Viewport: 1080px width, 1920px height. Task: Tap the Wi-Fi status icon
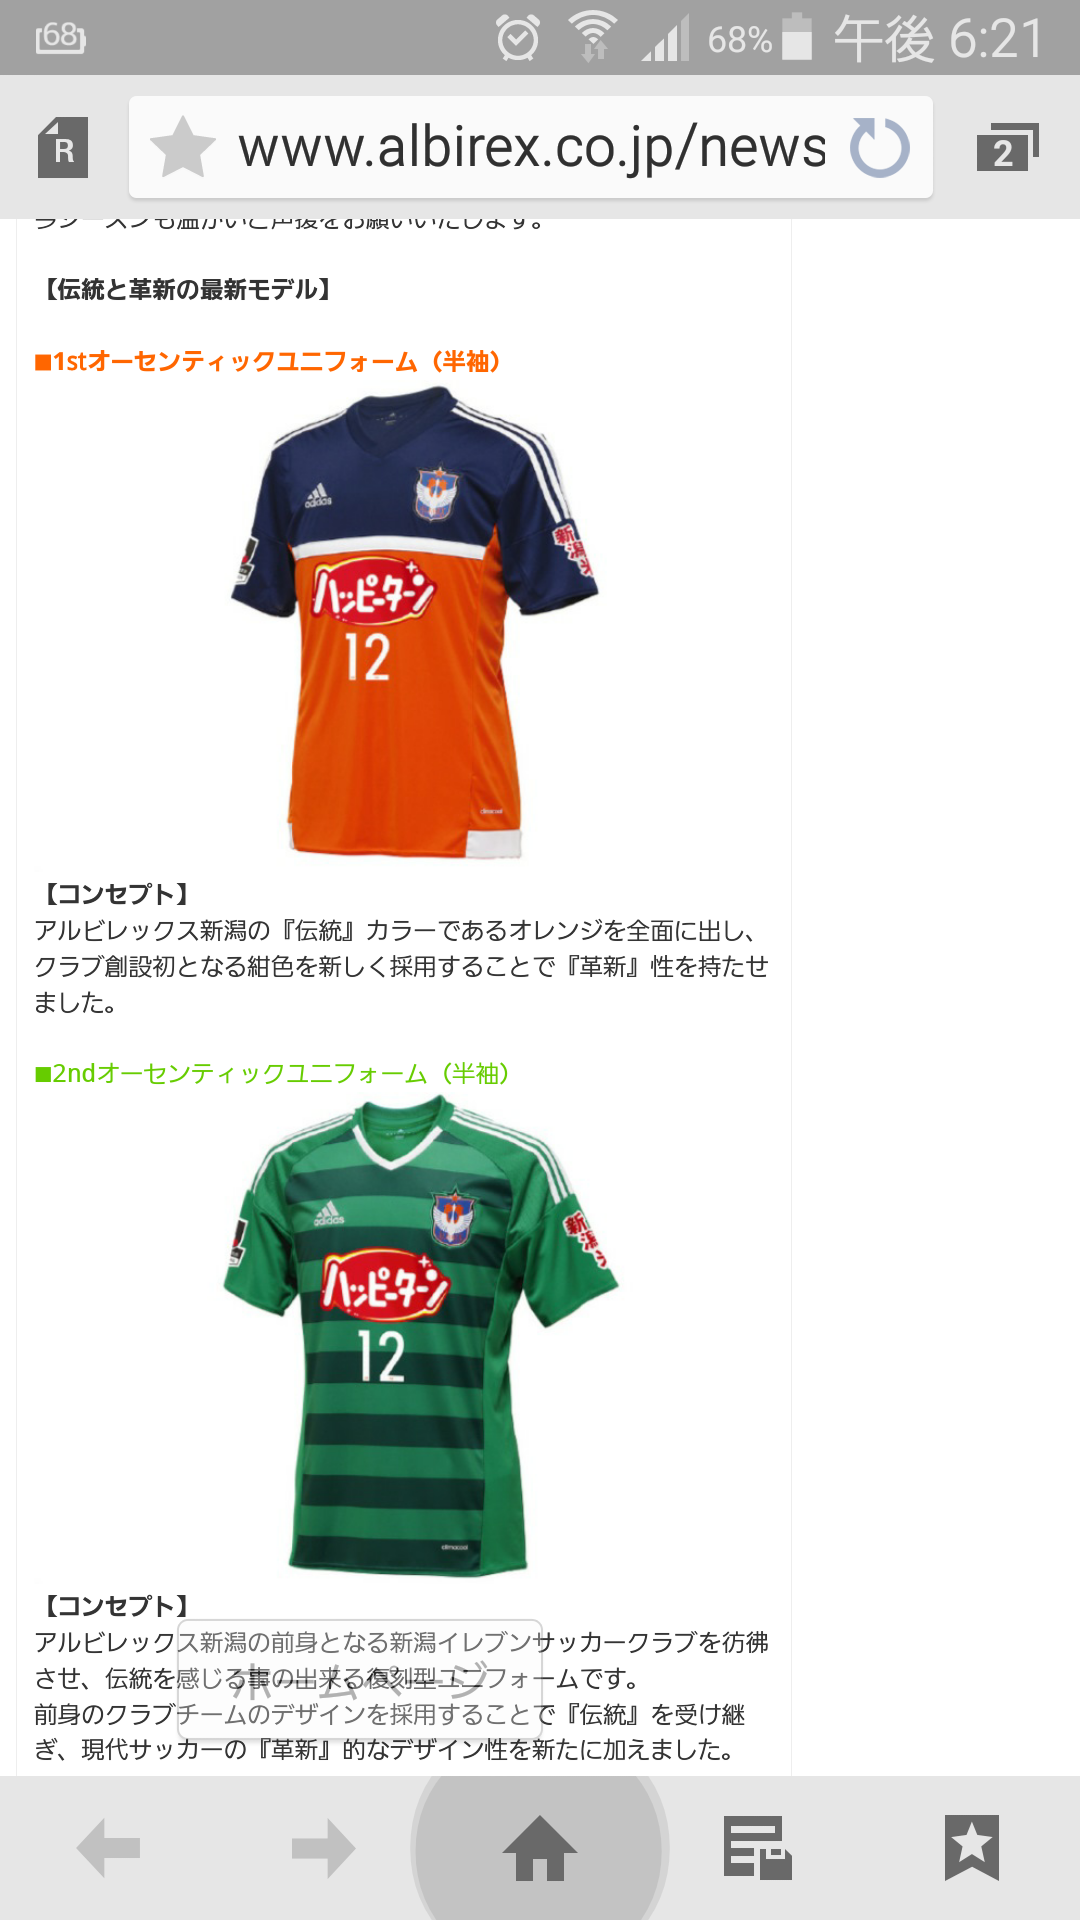pyautogui.click(x=593, y=37)
